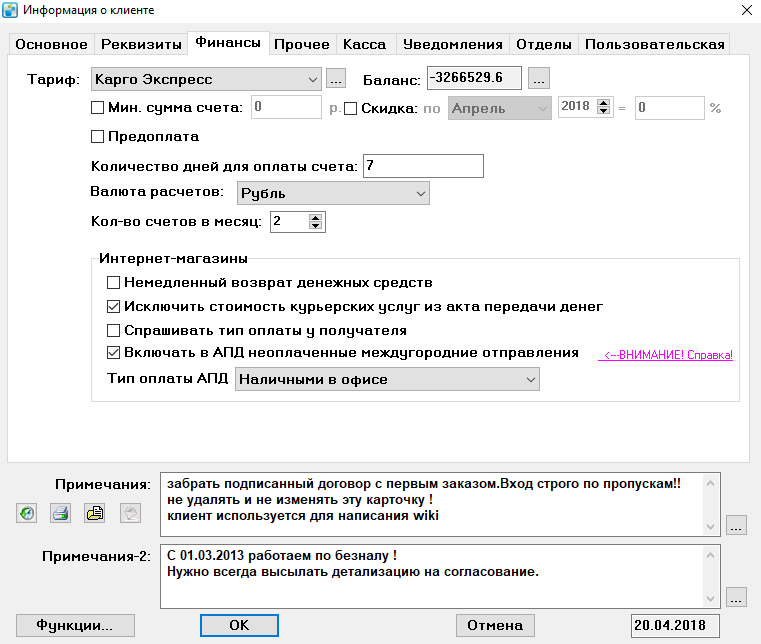Click the grayed envelope mail icon

click(x=131, y=513)
